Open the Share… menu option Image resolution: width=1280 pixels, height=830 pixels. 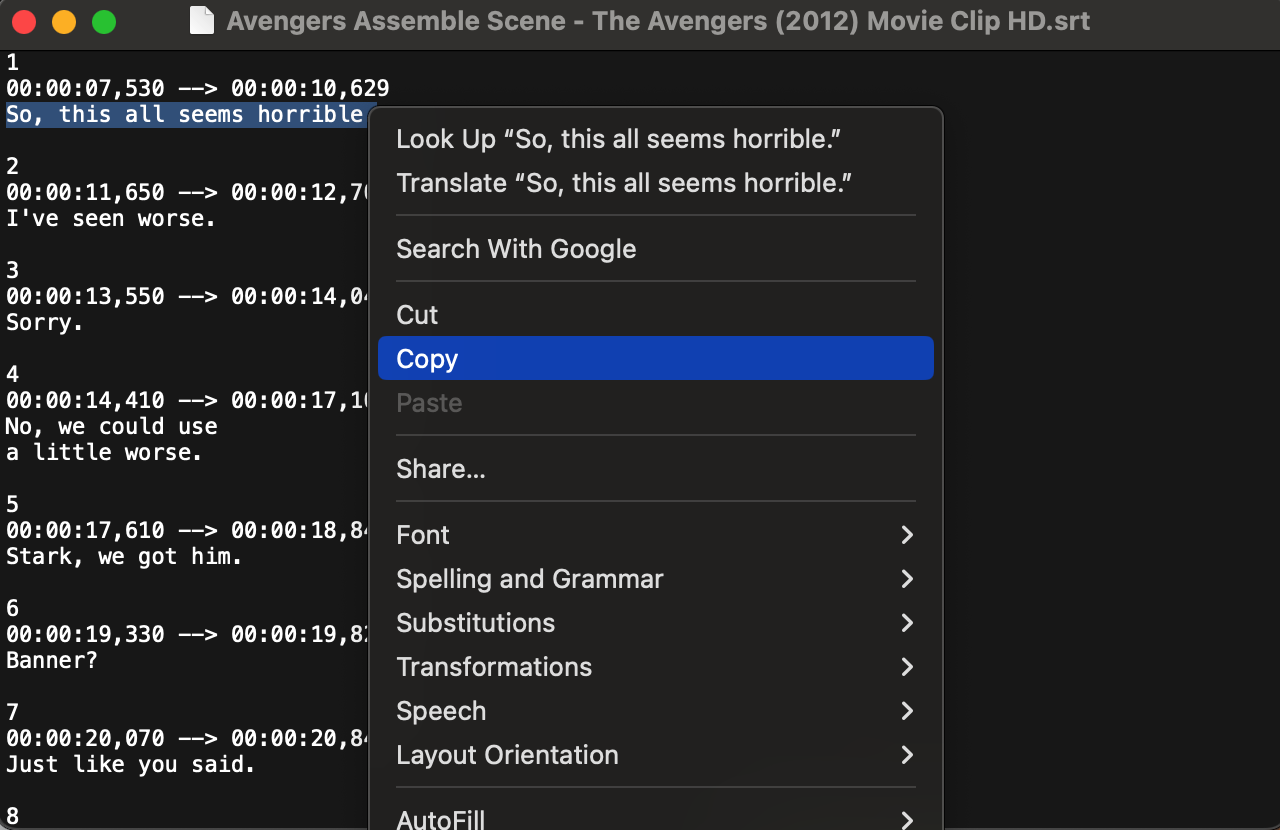coord(441,469)
